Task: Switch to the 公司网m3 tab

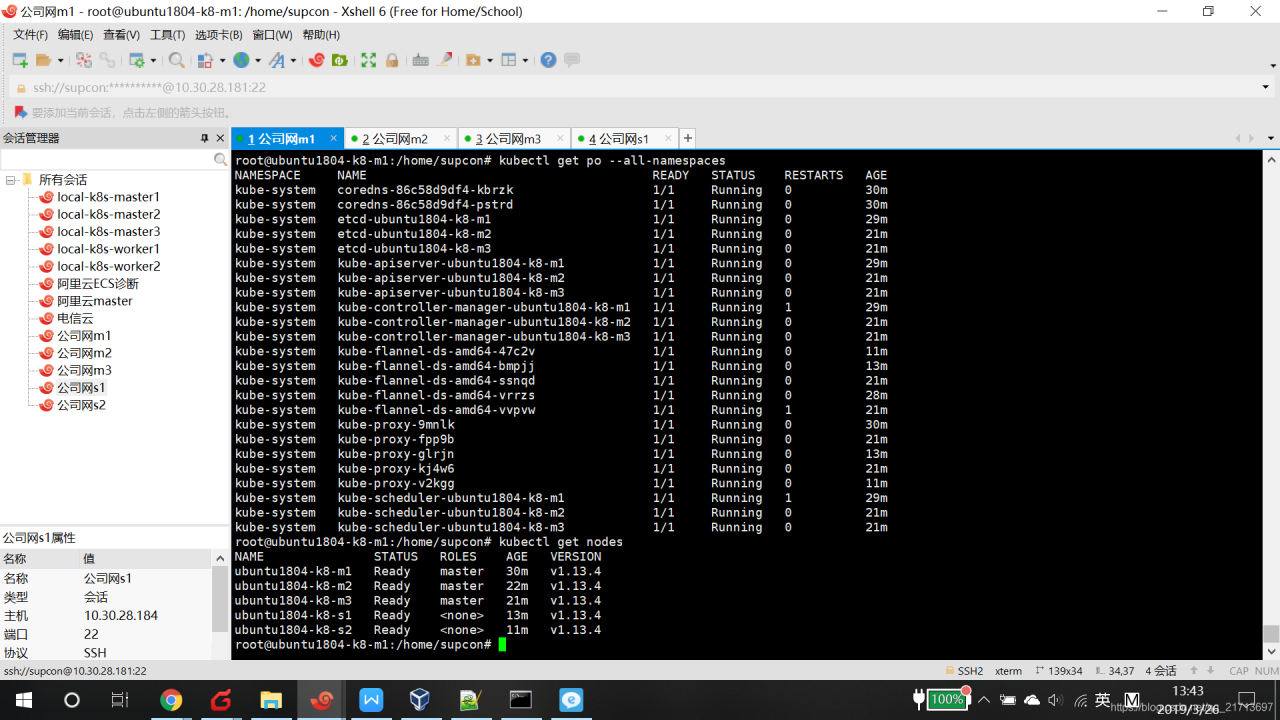Action: tap(513, 139)
